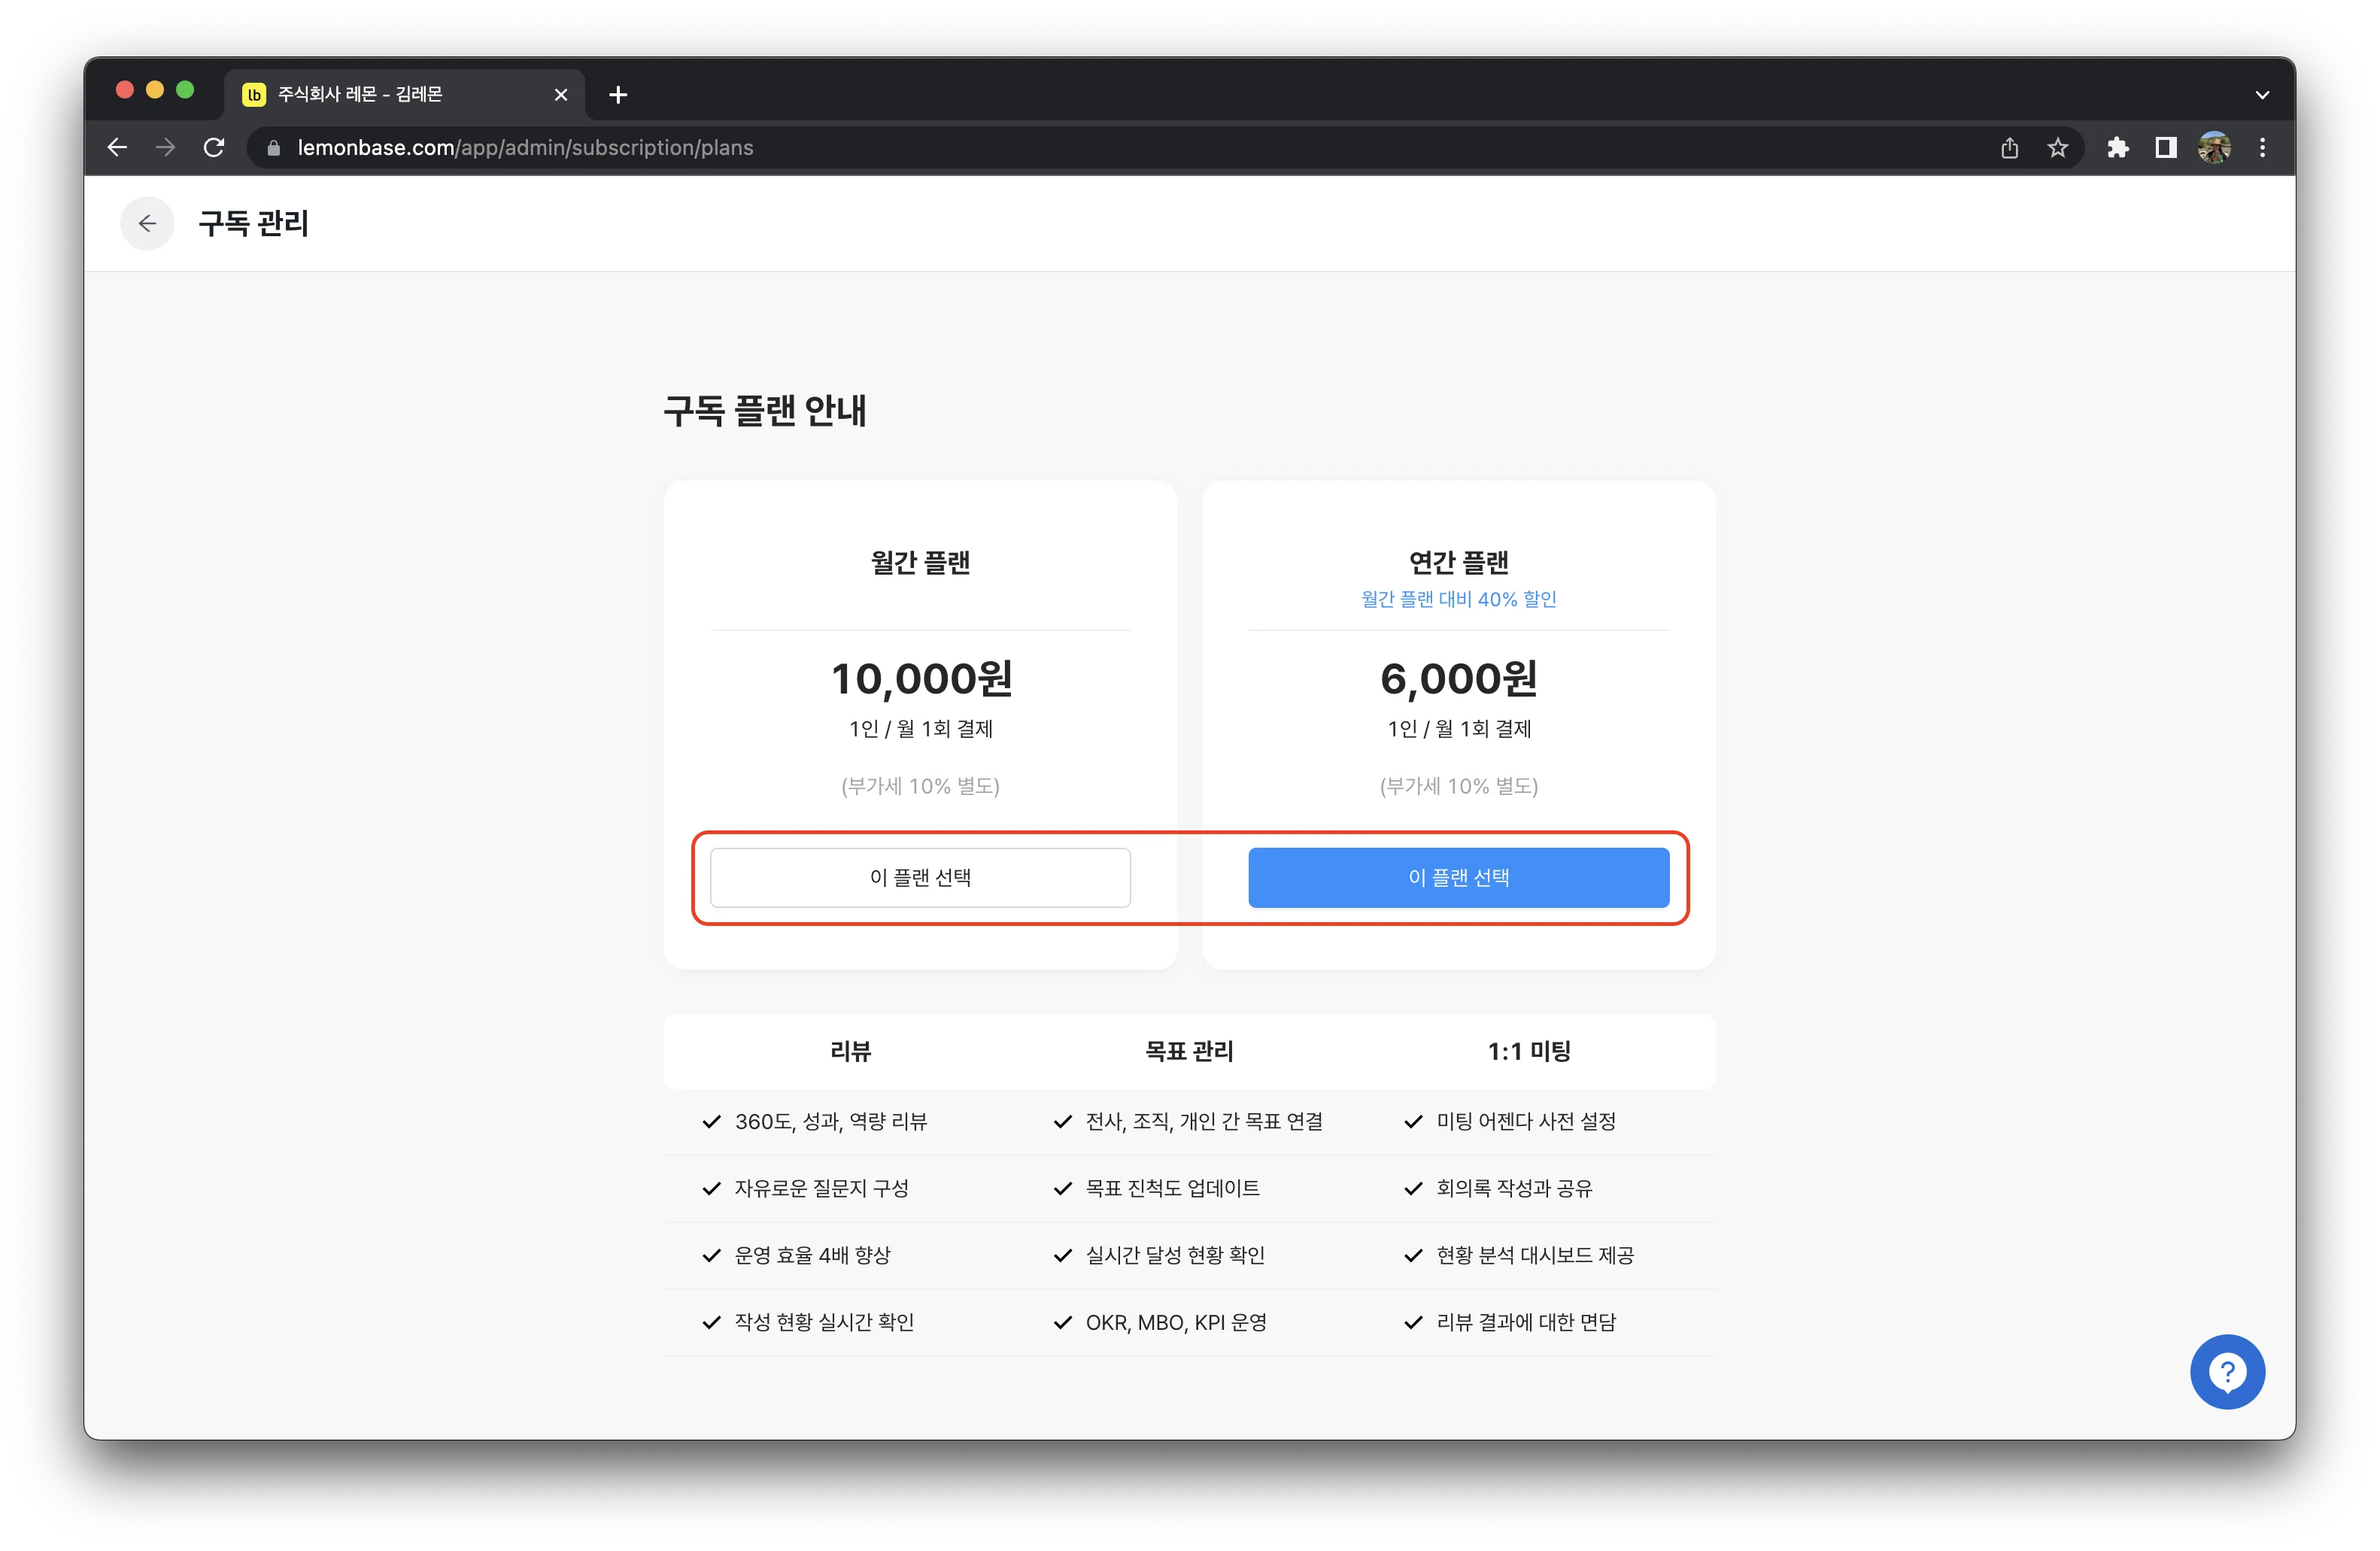Viewport: 2380px width, 1551px height.
Task: Click 전사, 조직, 개인 간 목표 연결
Action: [x=1204, y=1121]
